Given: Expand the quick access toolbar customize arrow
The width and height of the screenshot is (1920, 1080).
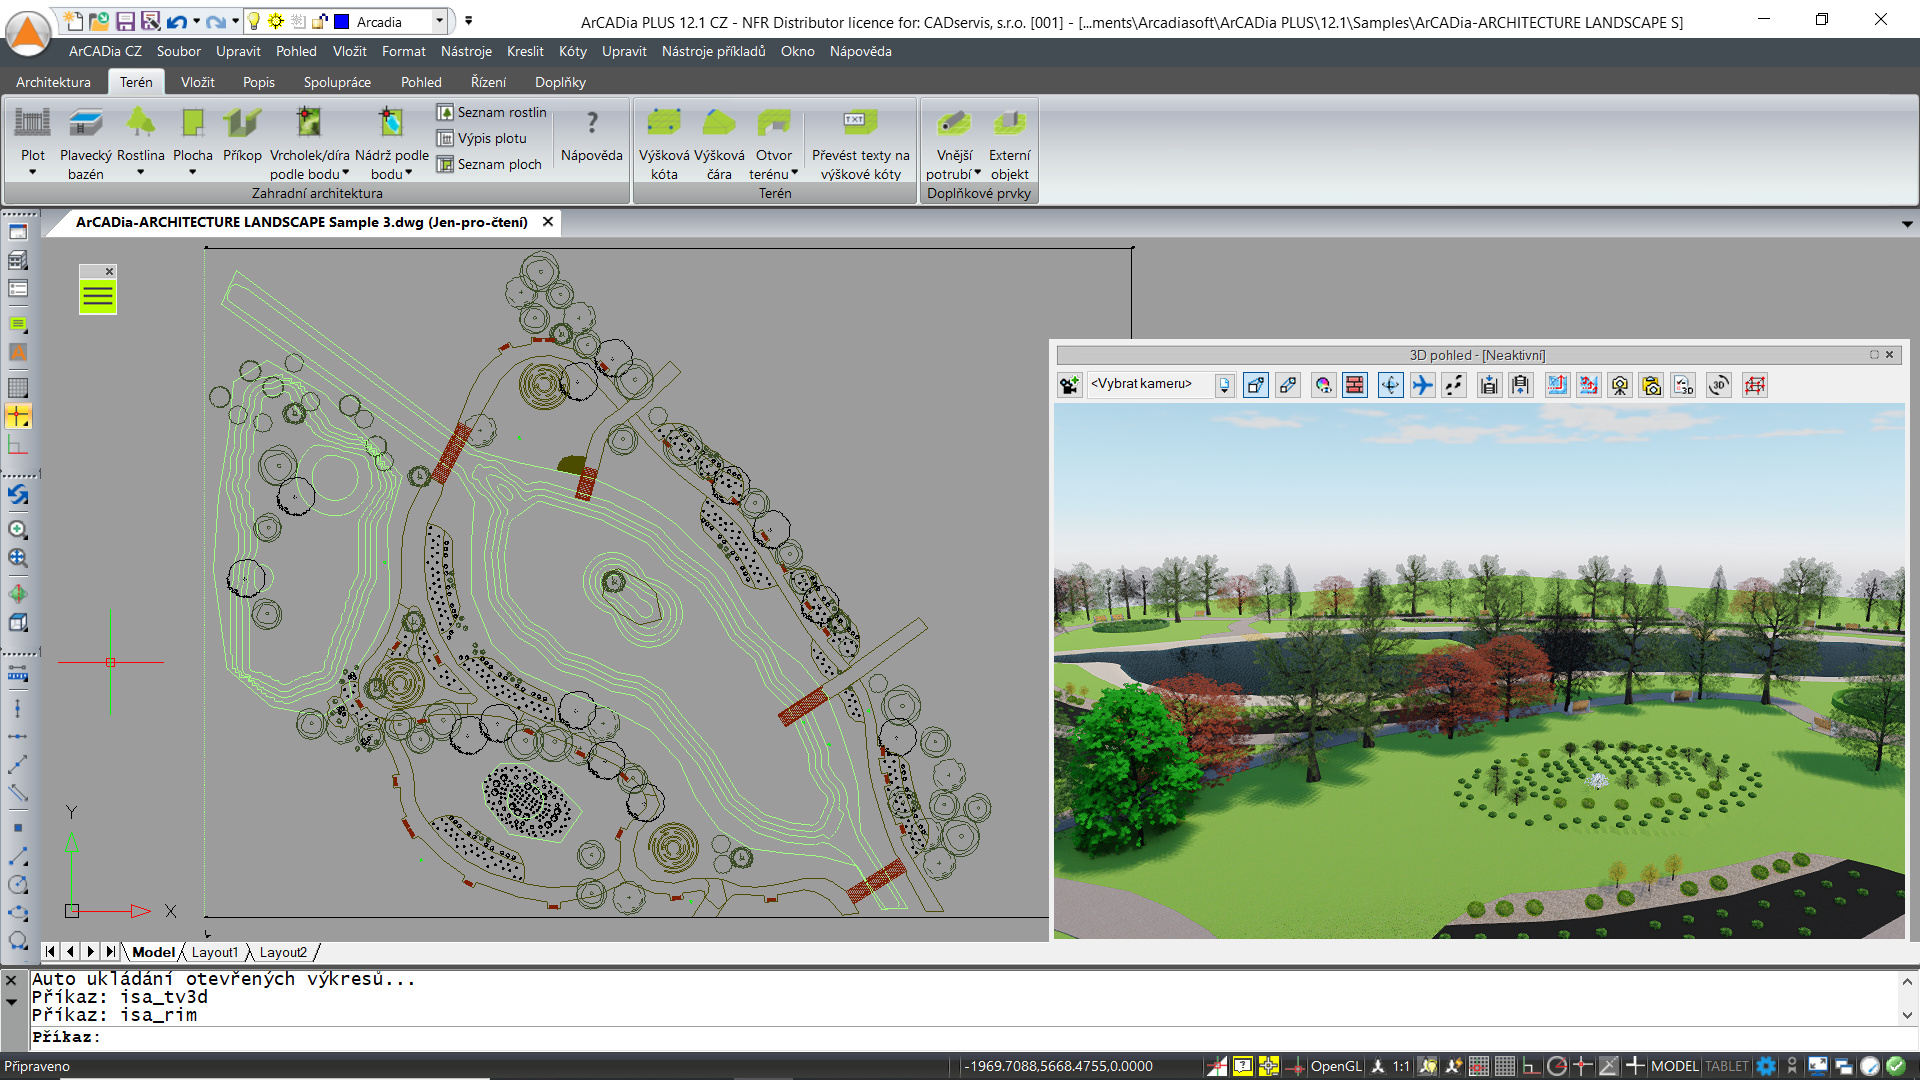Looking at the screenshot, I should (x=468, y=21).
